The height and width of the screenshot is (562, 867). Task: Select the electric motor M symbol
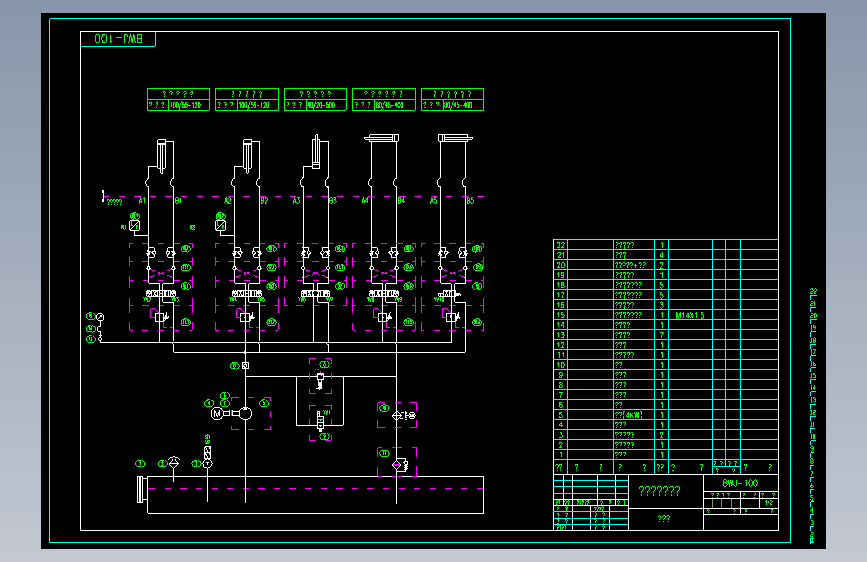[217, 413]
